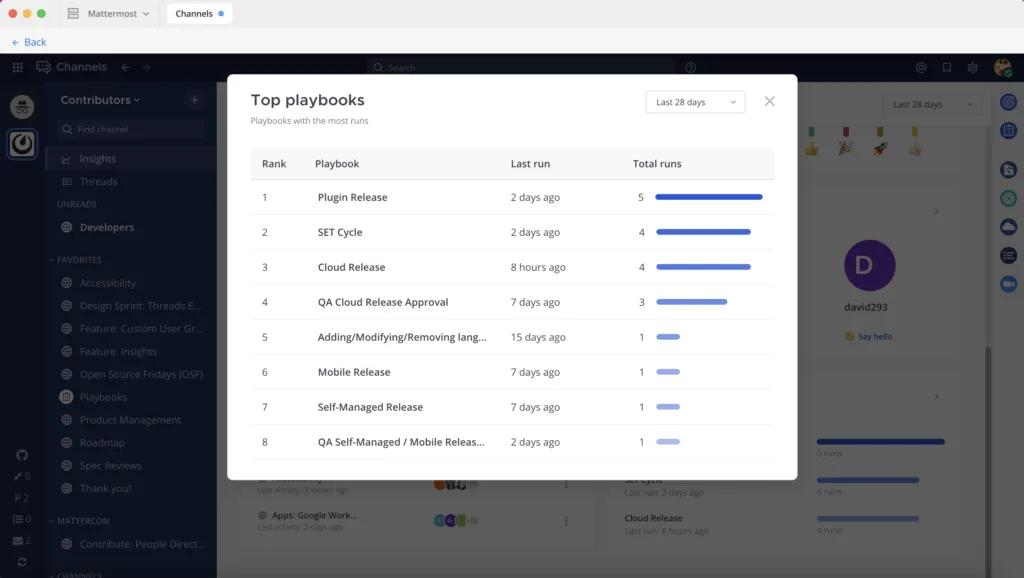Click the david293 avatar

[x=869, y=265]
